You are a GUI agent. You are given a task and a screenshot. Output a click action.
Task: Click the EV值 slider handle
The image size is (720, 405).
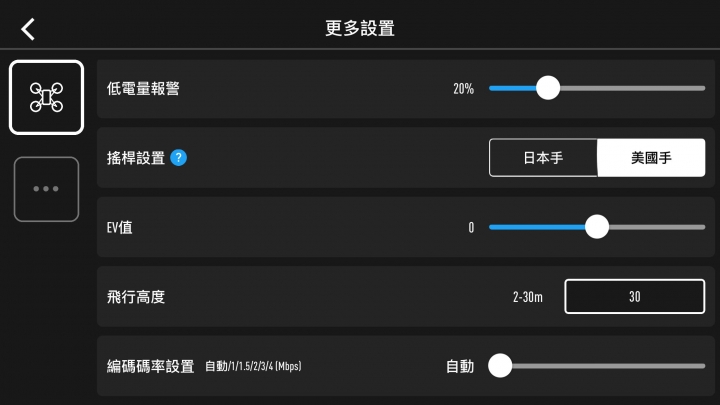pyautogui.click(x=597, y=227)
